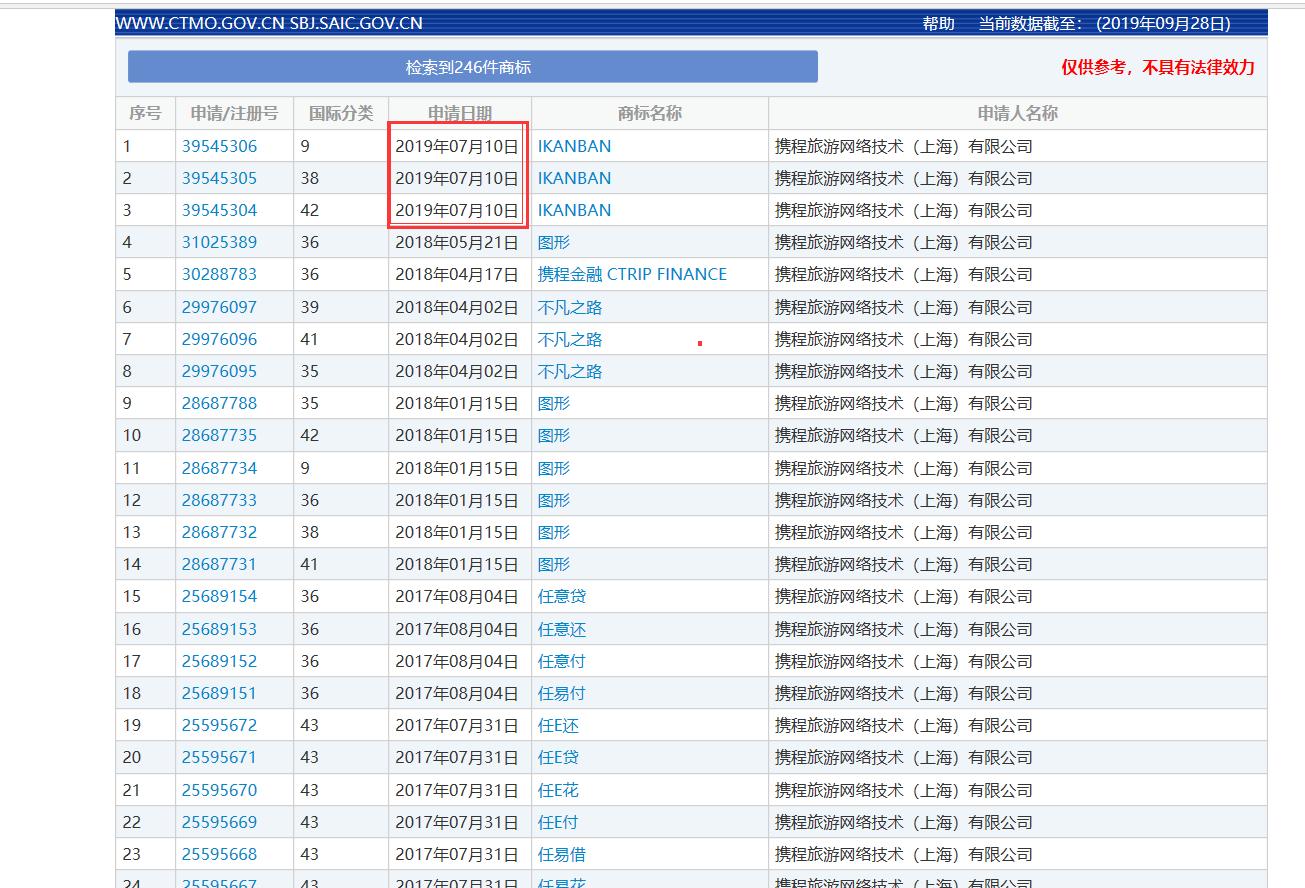Open the 任E花 trademark link
Image resolution: width=1305 pixels, height=888 pixels.
tap(558, 790)
